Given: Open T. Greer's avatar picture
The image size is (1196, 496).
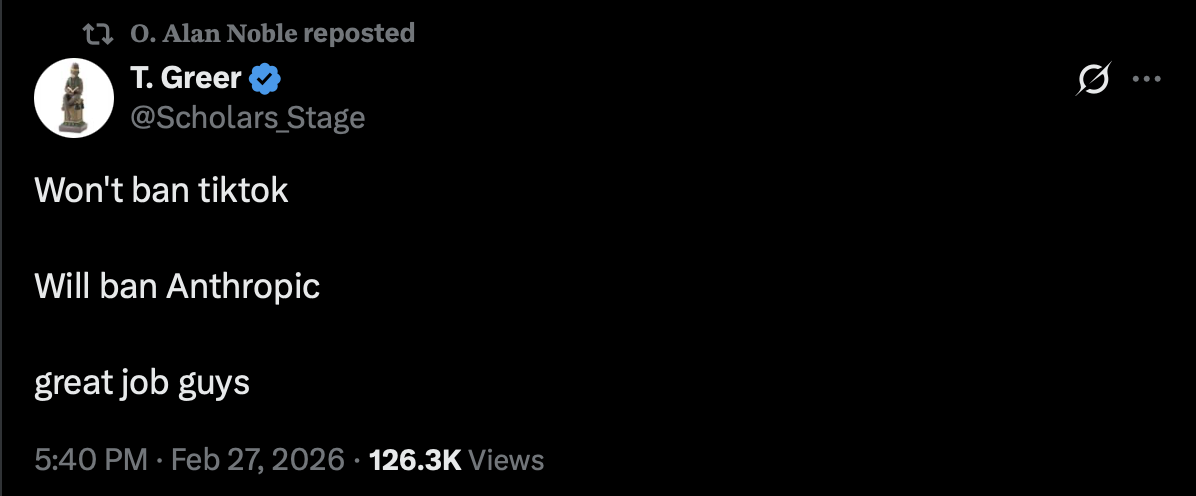Looking at the screenshot, I should pos(74,98).
